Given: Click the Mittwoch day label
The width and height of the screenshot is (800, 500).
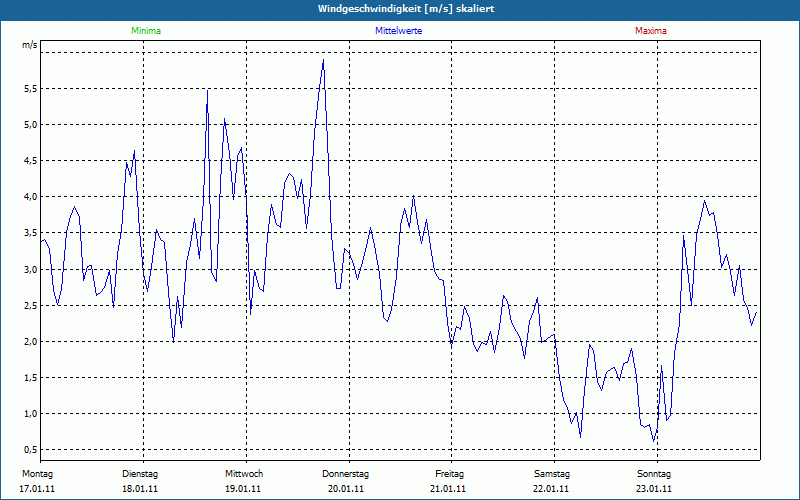Looking at the screenshot, I should click(244, 474).
